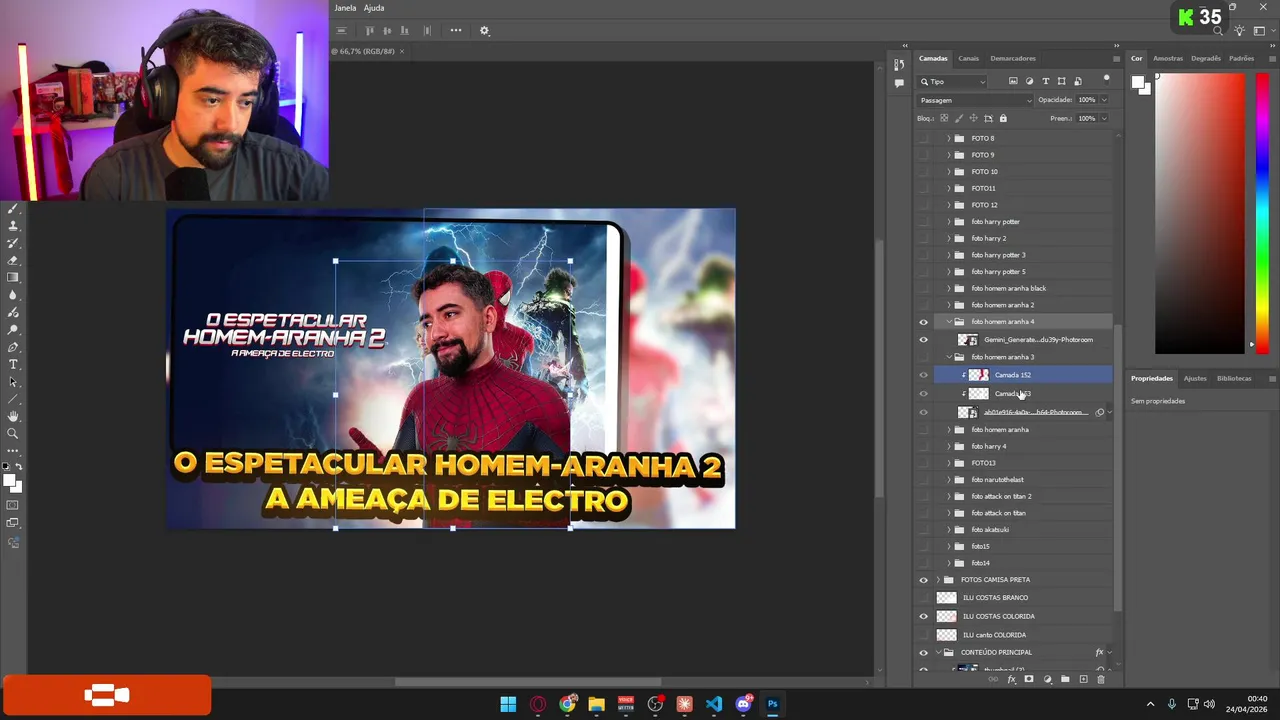Screen dimensions: 1280x720
Task: Hide CONTEÚDO PRINCIPAL group
Action: click(923, 652)
